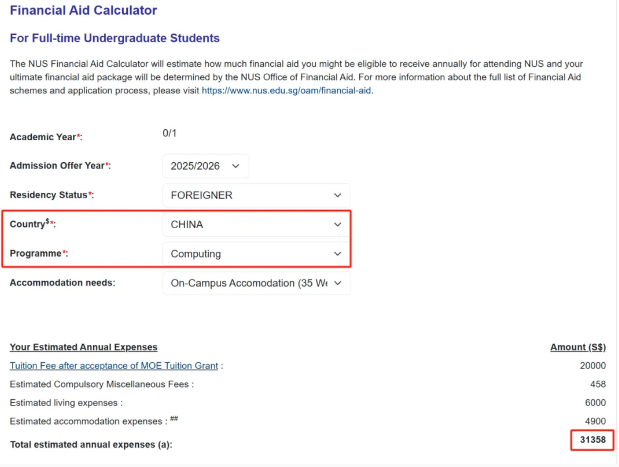Viewport: 619px width, 467px height.
Task: Open the Admission Offer Year dropdown
Action: (205, 165)
